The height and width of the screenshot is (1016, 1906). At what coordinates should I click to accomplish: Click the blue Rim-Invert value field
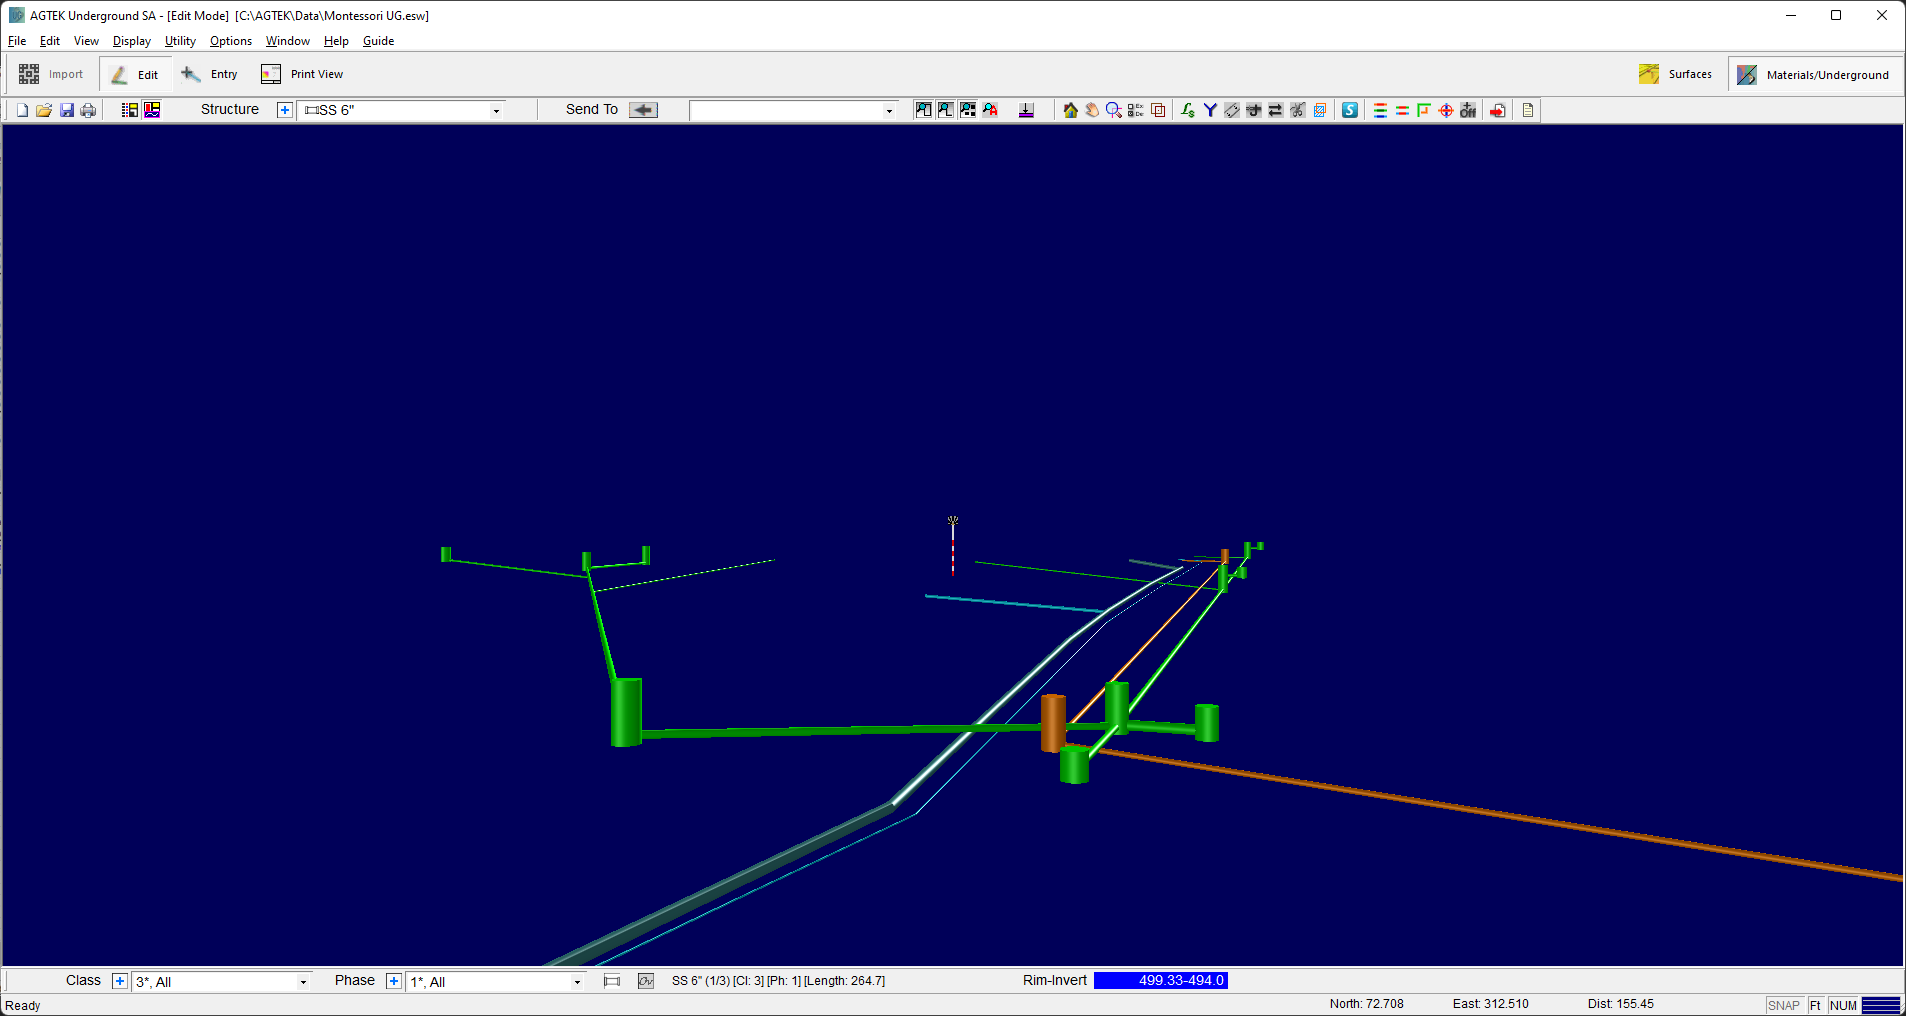tap(1160, 980)
